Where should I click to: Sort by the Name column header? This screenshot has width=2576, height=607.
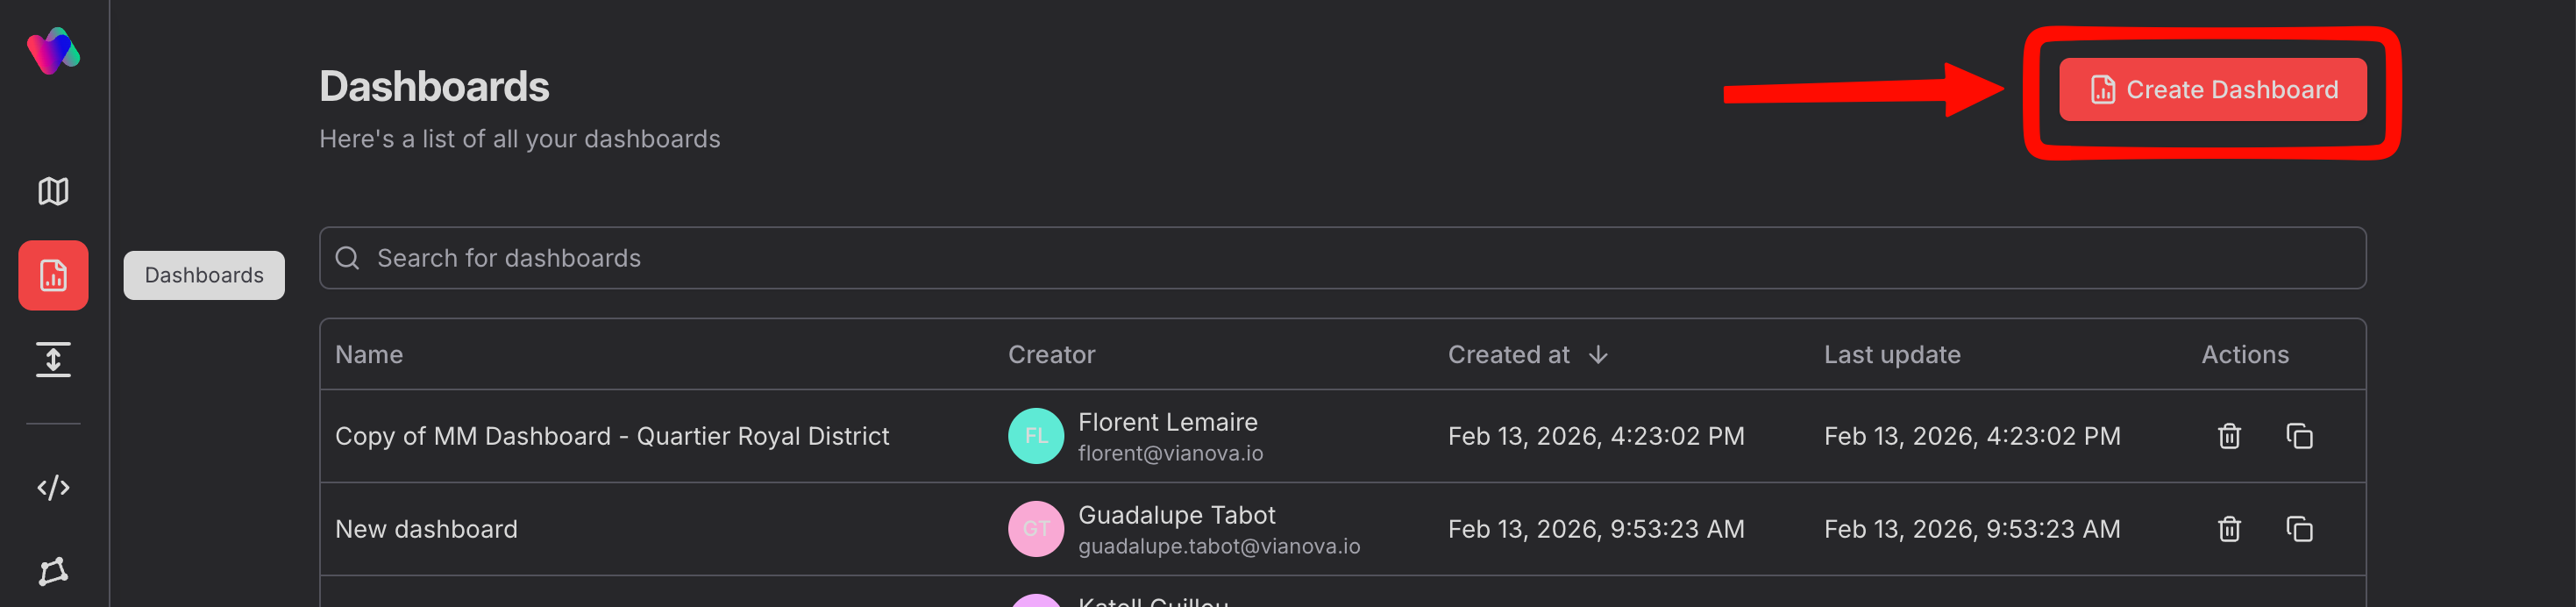(369, 355)
